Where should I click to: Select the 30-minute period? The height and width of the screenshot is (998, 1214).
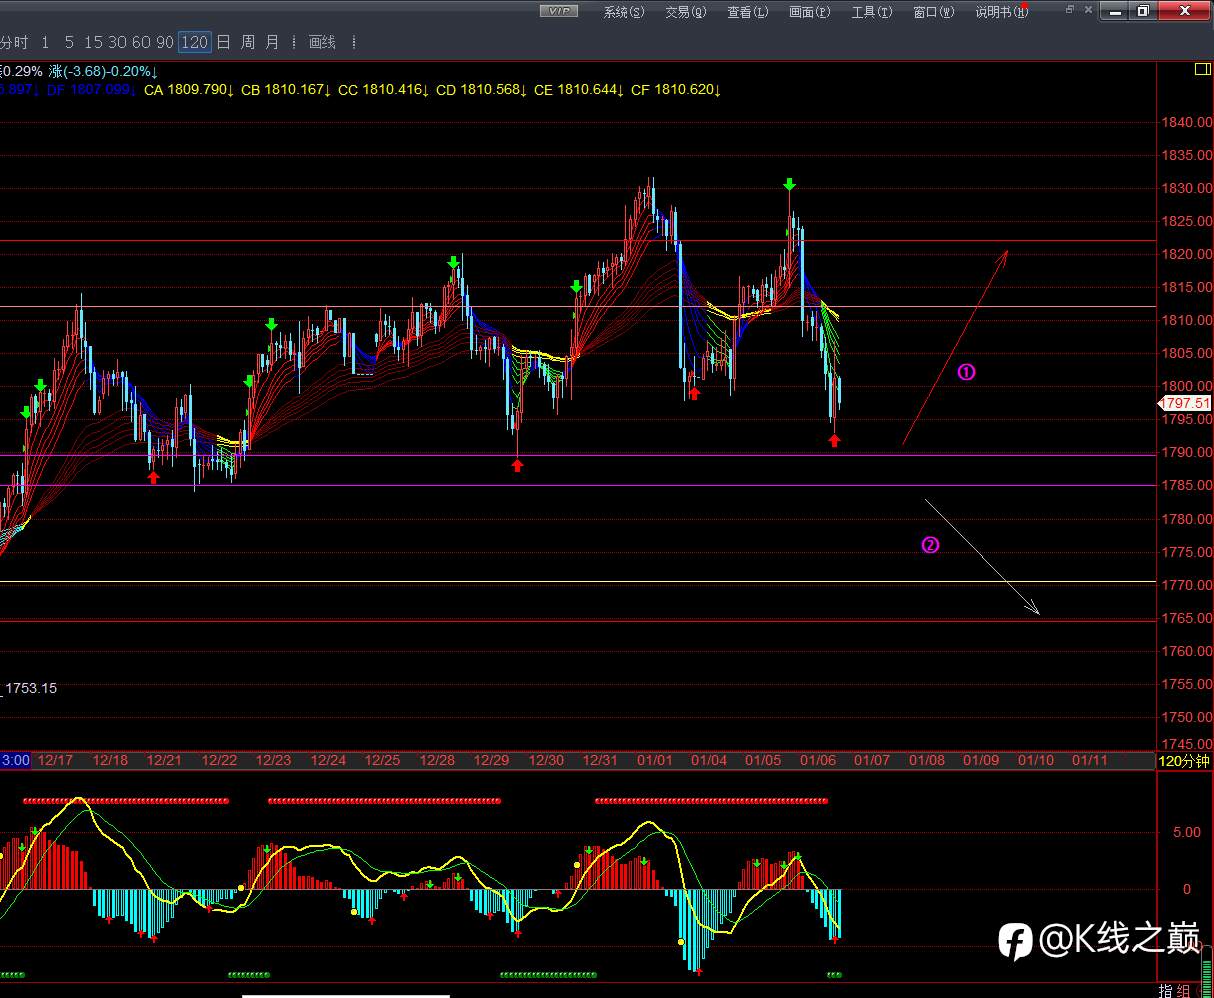(117, 42)
